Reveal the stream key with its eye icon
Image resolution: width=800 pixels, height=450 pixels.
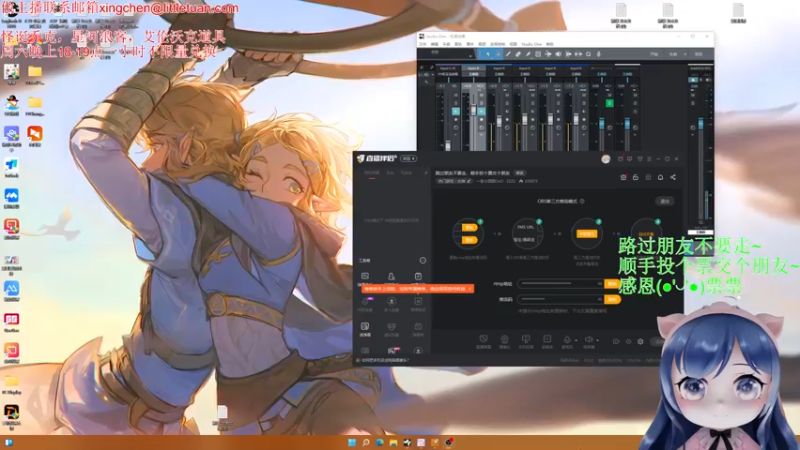tap(600, 299)
